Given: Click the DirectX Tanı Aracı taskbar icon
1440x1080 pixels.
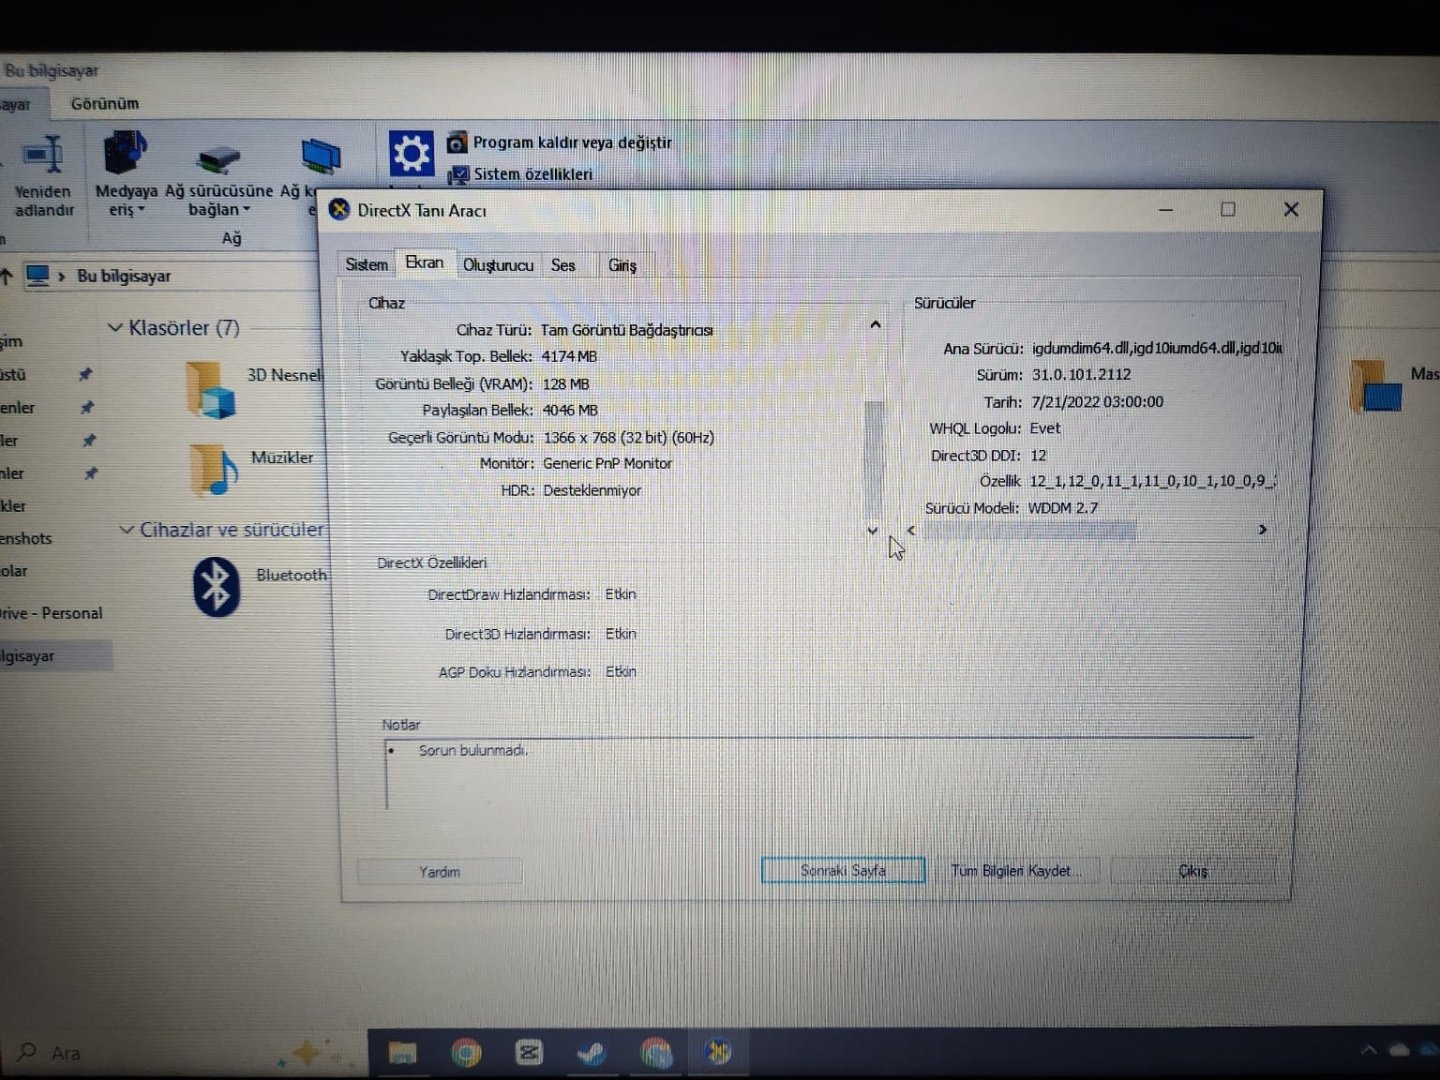Looking at the screenshot, I should pyautogui.click(x=718, y=1052).
